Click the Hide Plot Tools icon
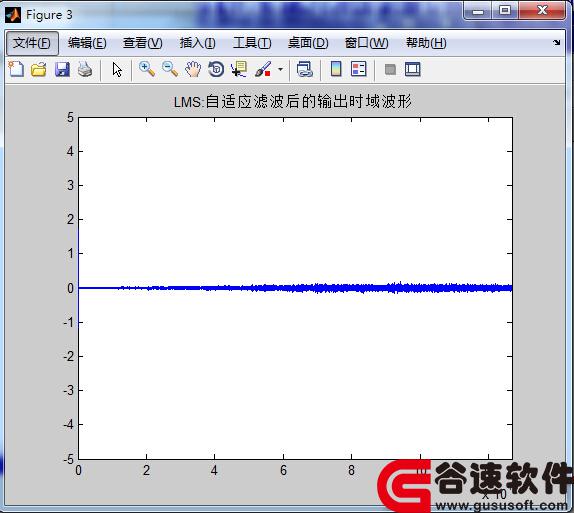The image size is (574, 513). [x=390, y=69]
